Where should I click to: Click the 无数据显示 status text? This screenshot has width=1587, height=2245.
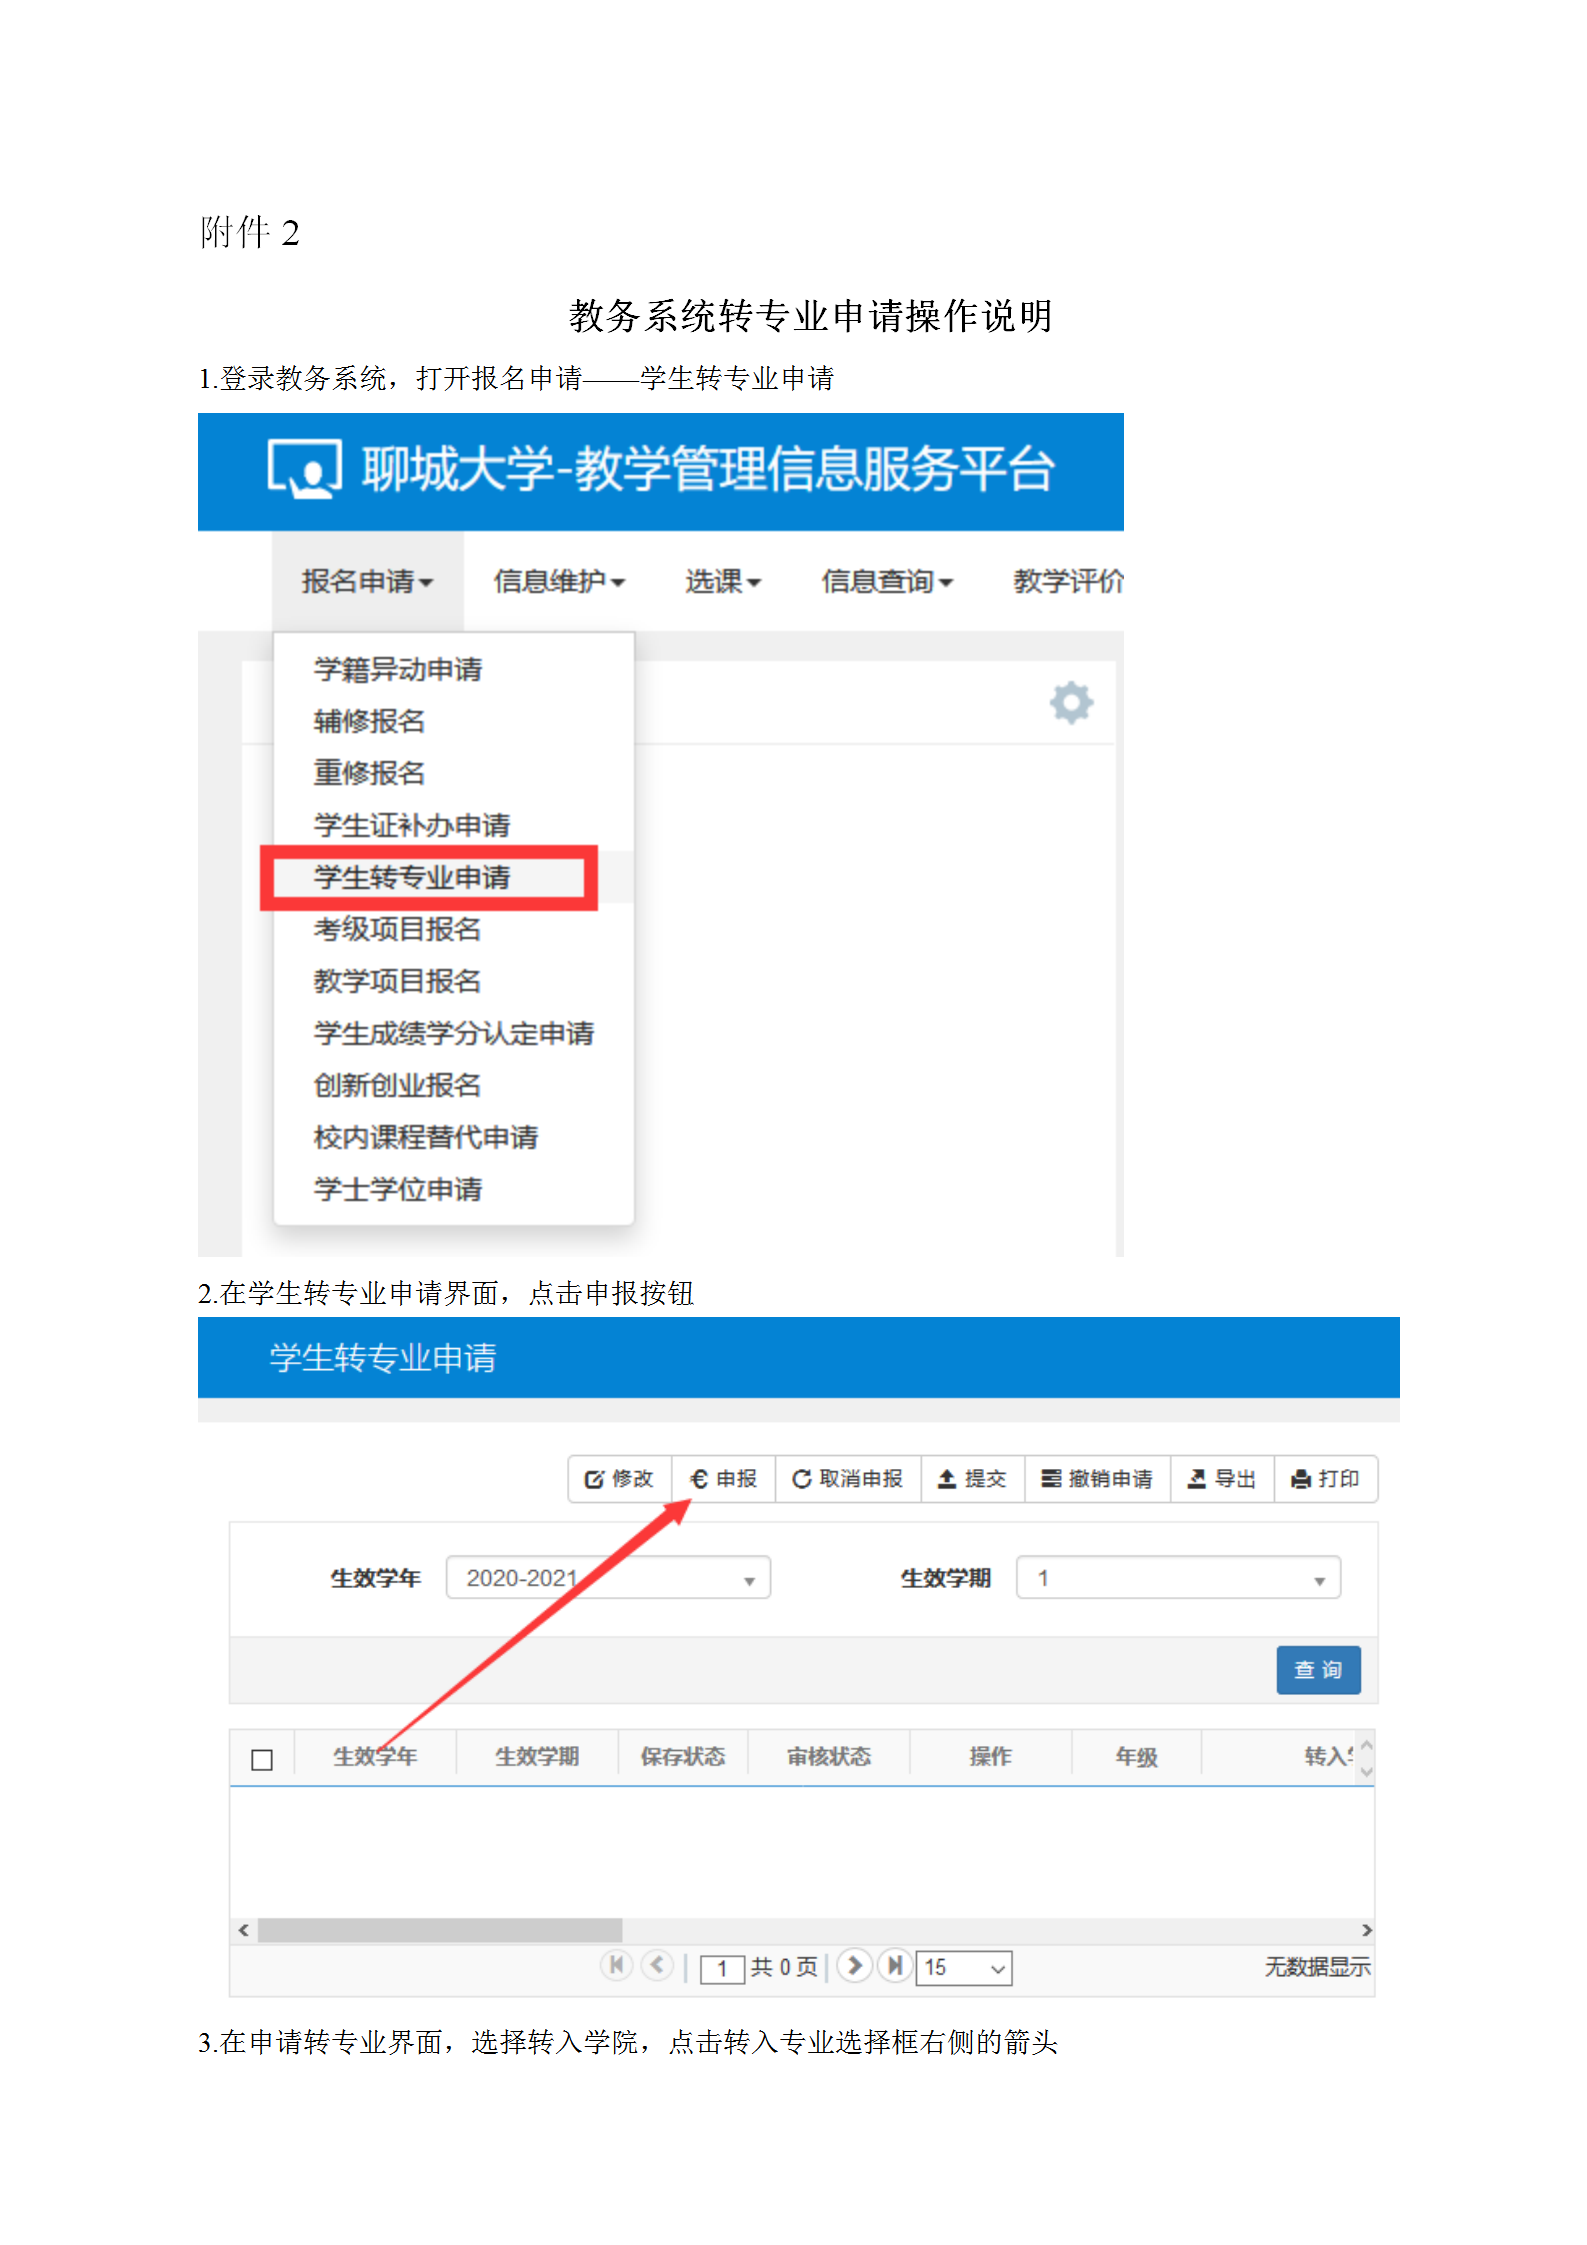[x=1316, y=1967]
